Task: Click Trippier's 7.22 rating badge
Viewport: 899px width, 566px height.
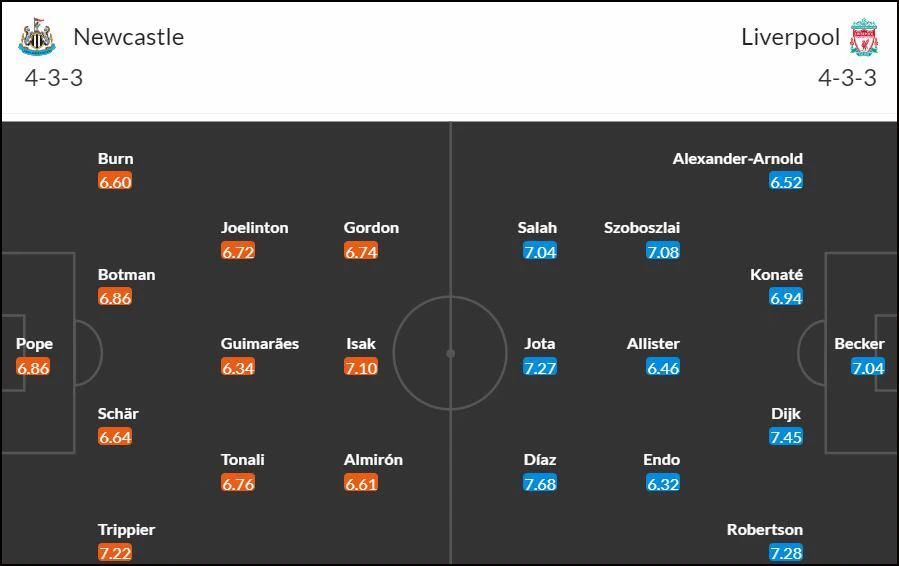Action: coord(115,553)
